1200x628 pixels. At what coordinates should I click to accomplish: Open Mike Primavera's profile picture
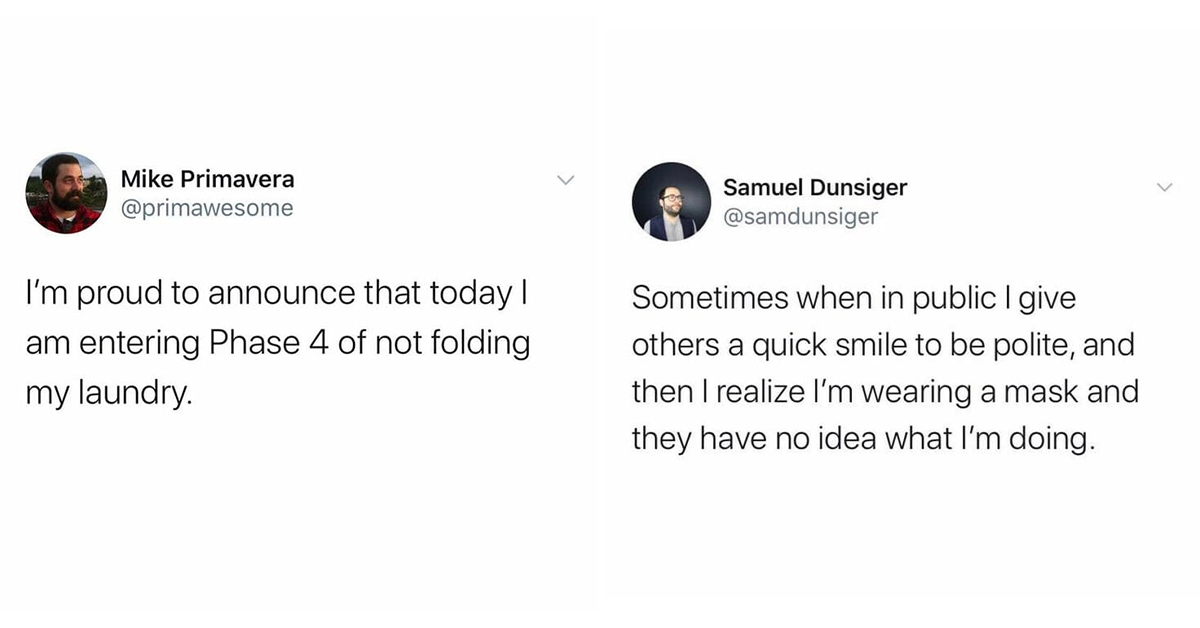(x=66, y=193)
